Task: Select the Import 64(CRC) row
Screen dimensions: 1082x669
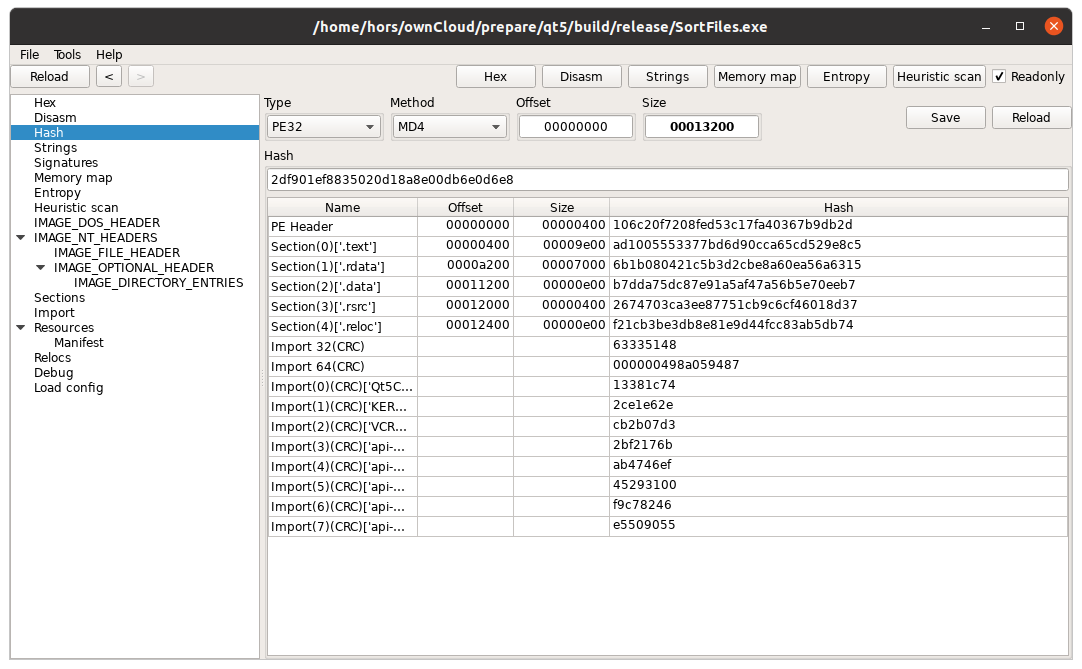Action: 667,367
